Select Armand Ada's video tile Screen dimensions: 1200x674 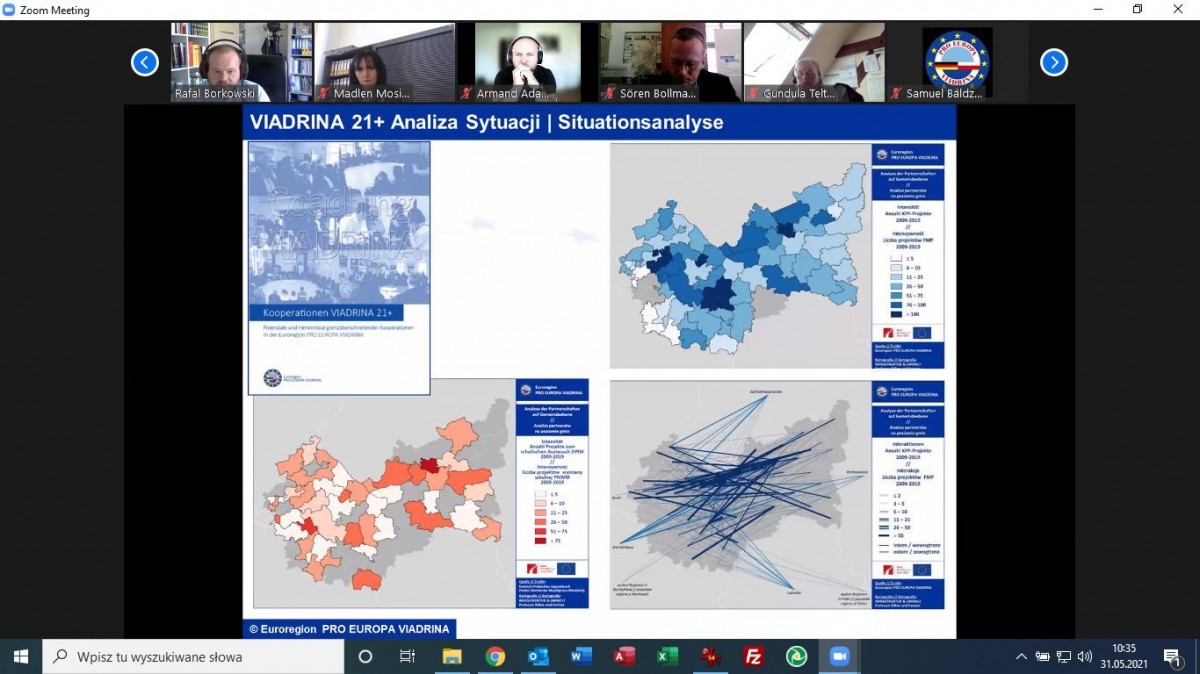click(x=528, y=63)
